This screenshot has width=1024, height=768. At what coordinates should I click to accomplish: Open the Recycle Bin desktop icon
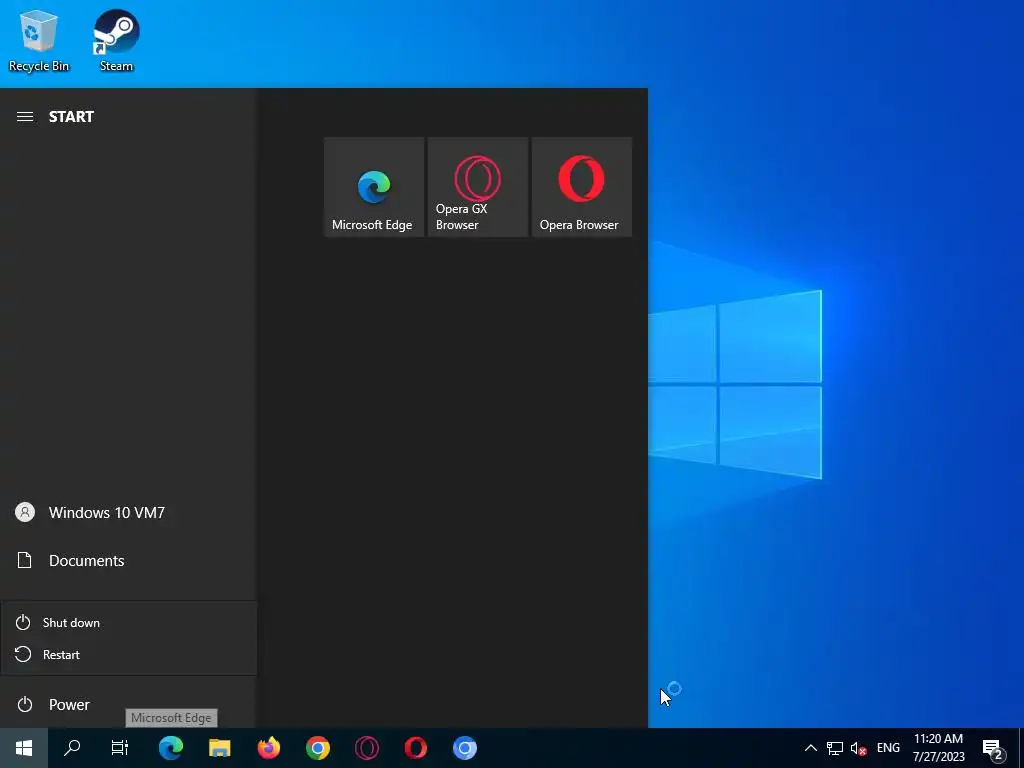[x=39, y=40]
